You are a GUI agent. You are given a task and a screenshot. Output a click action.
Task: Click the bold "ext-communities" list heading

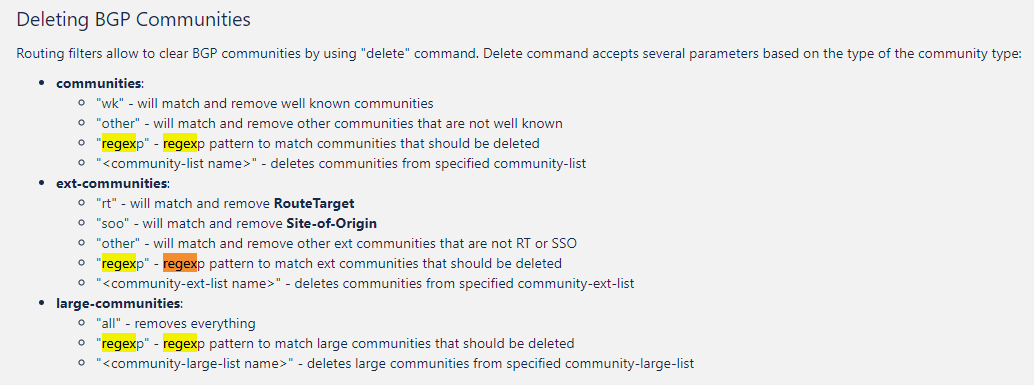click(x=112, y=183)
